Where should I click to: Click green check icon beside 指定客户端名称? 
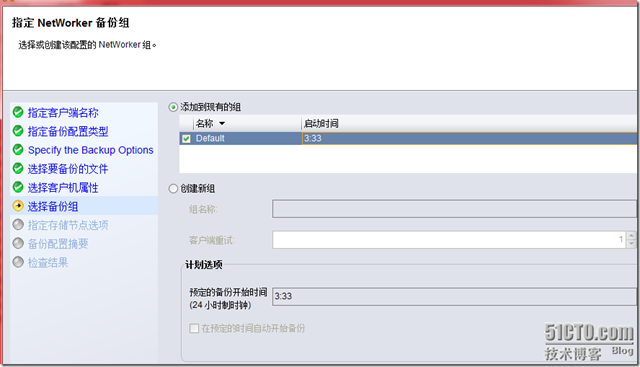18,112
